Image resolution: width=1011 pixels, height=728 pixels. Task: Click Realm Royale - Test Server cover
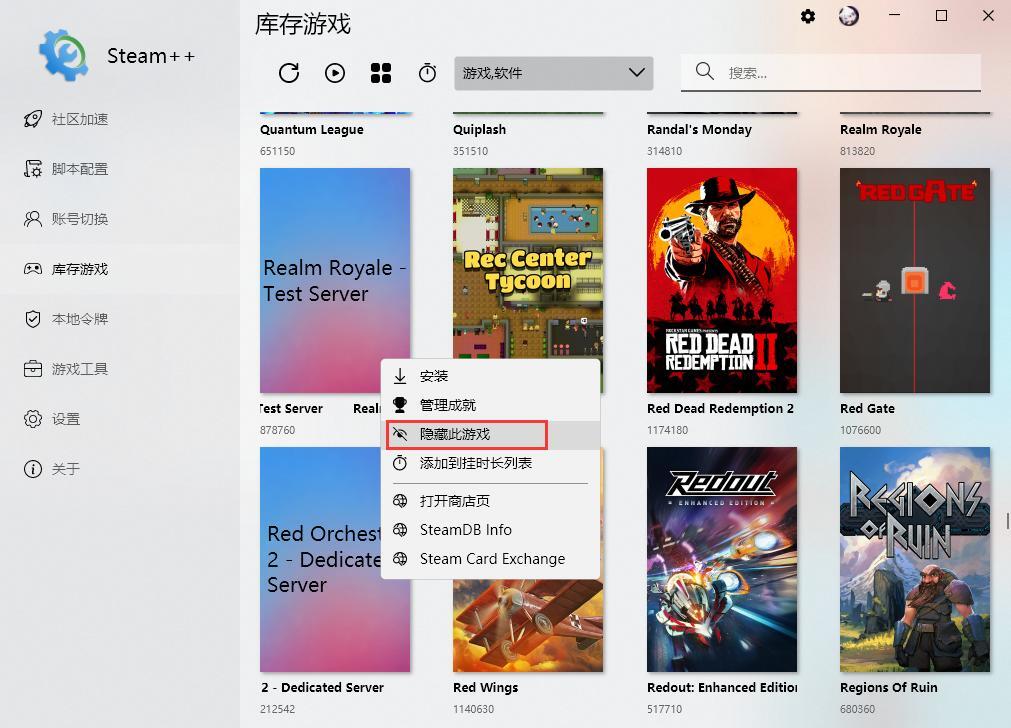[335, 280]
